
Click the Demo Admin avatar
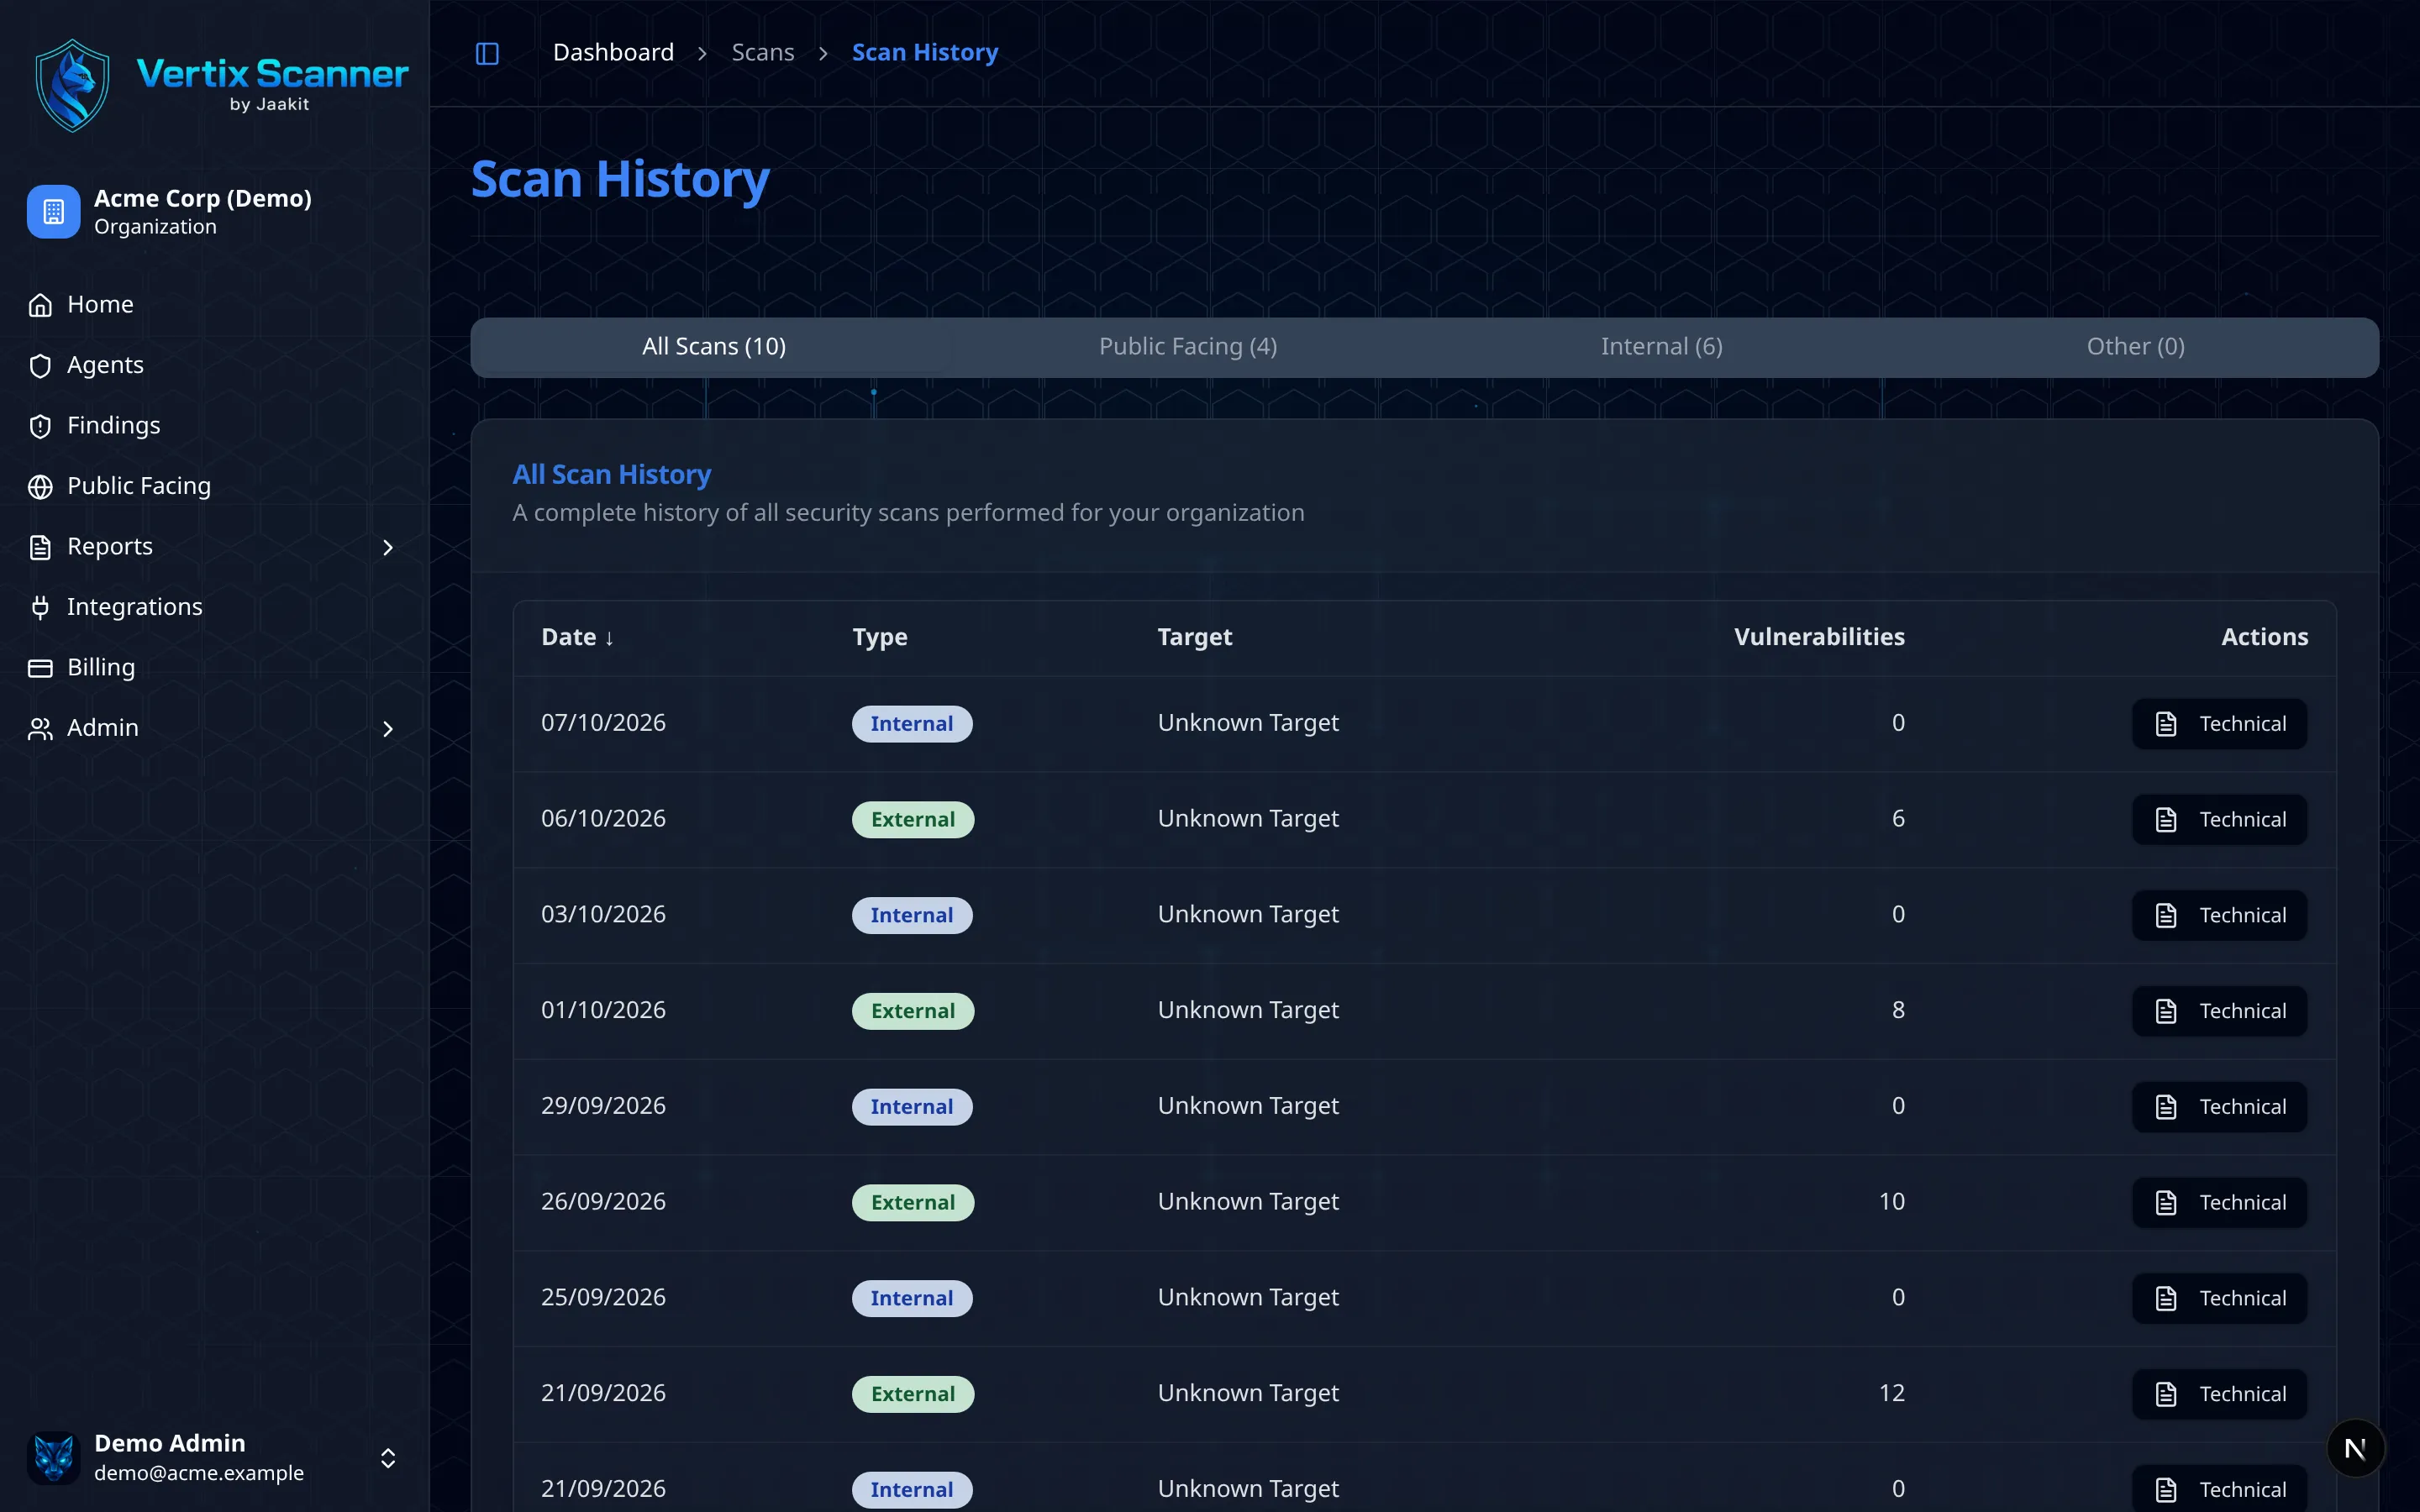[x=54, y=1458]
